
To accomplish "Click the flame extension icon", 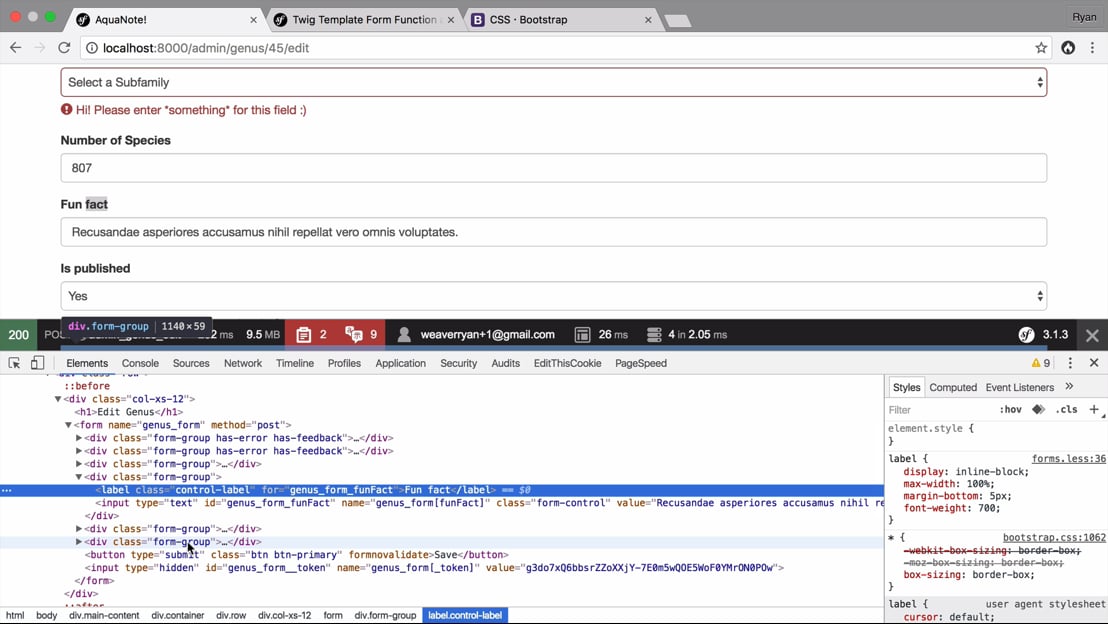I will click(1068, 47).
